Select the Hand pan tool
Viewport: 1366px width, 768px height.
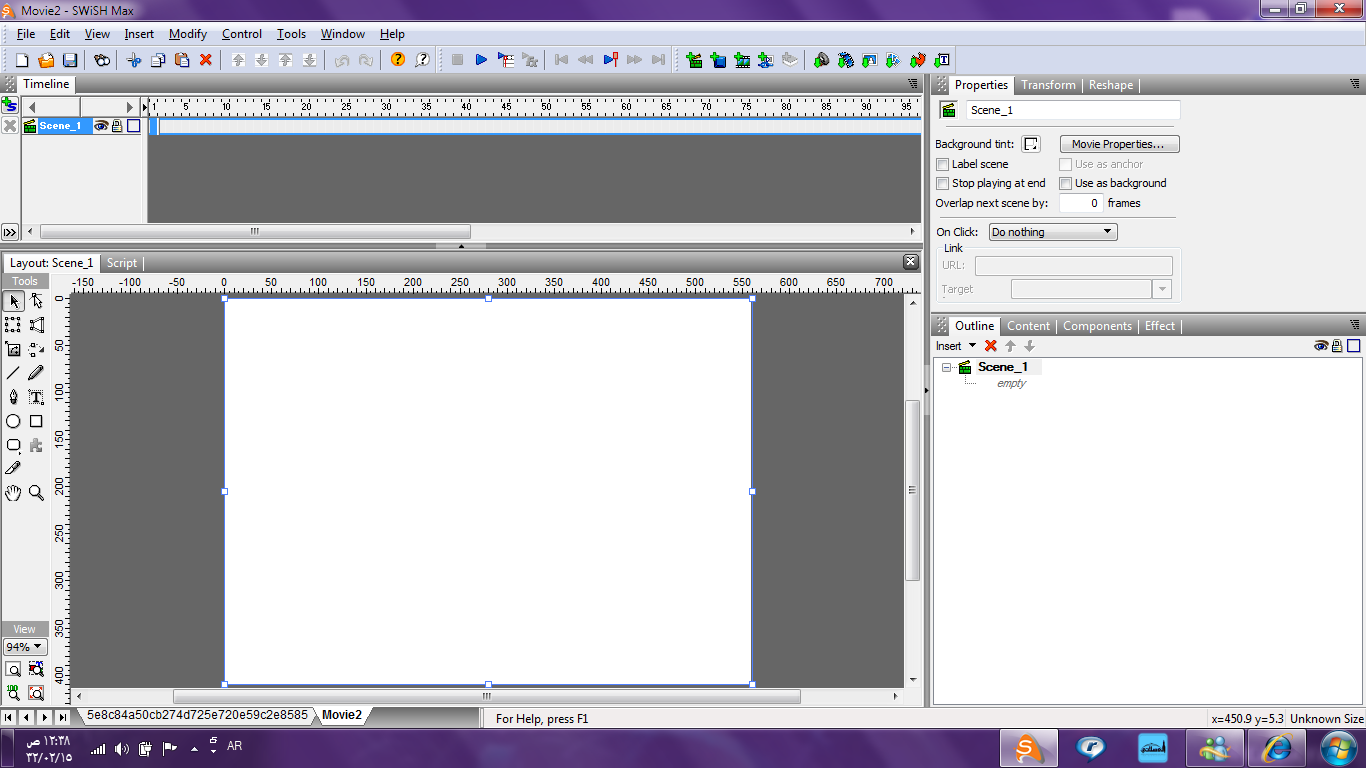pyautogui.click(x=13, y=492)
